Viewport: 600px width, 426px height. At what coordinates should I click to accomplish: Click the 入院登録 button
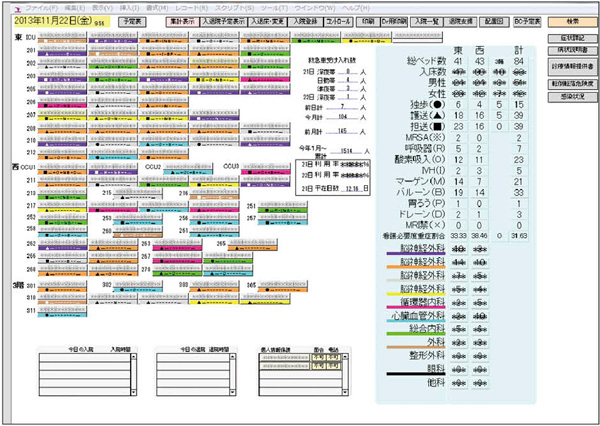coord(305,22)
